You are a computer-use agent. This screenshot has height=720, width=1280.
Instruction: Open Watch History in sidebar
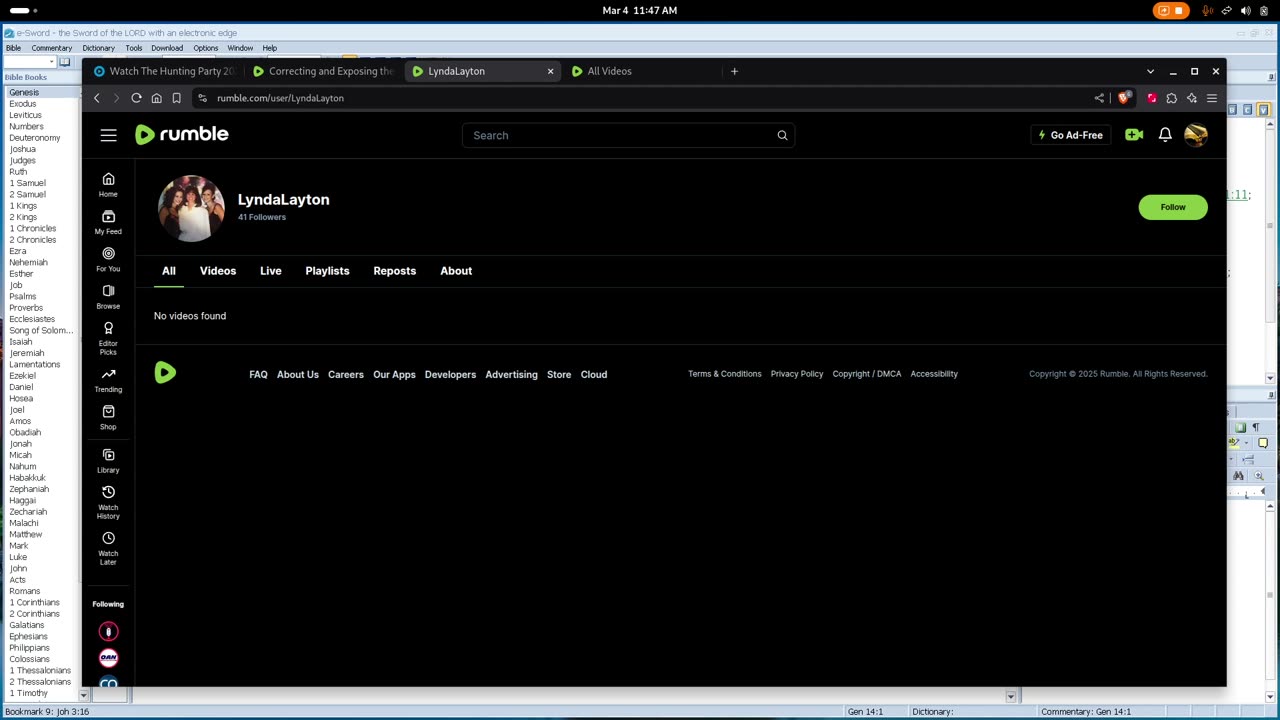point(108,502)
